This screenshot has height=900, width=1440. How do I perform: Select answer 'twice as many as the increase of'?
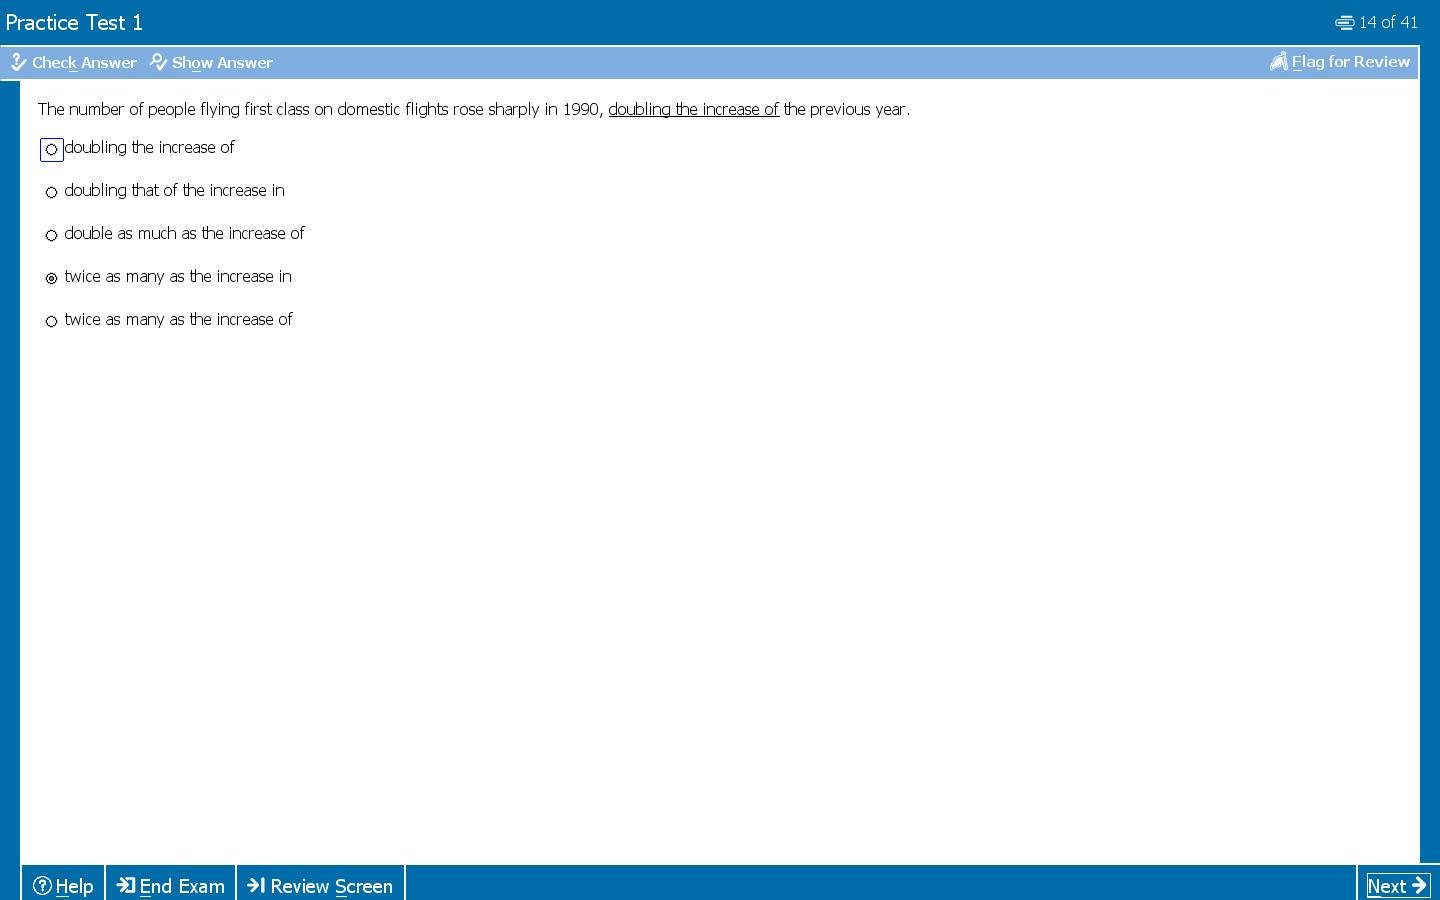51,320
